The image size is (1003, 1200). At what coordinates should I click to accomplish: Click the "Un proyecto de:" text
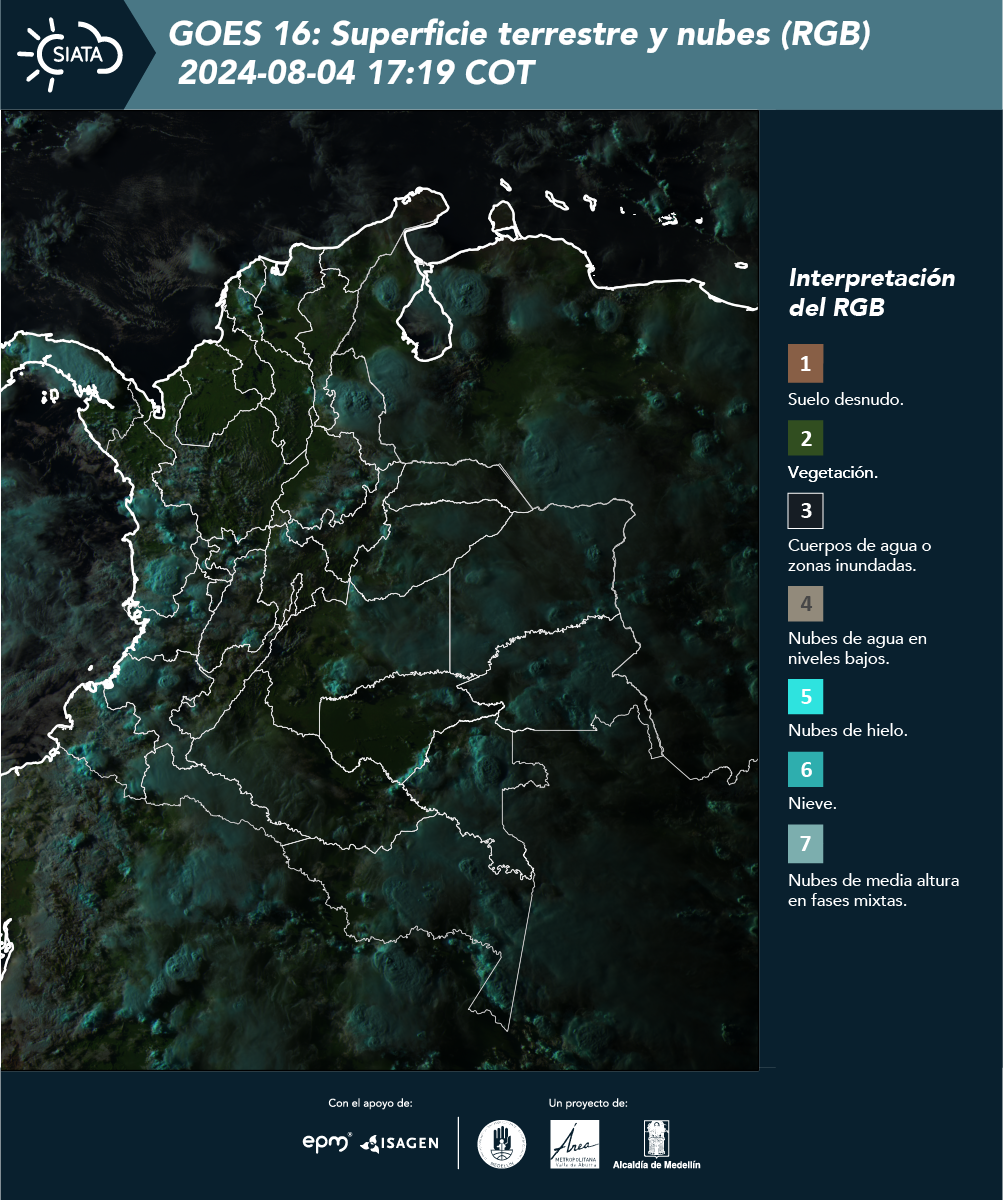point(588,1103)
